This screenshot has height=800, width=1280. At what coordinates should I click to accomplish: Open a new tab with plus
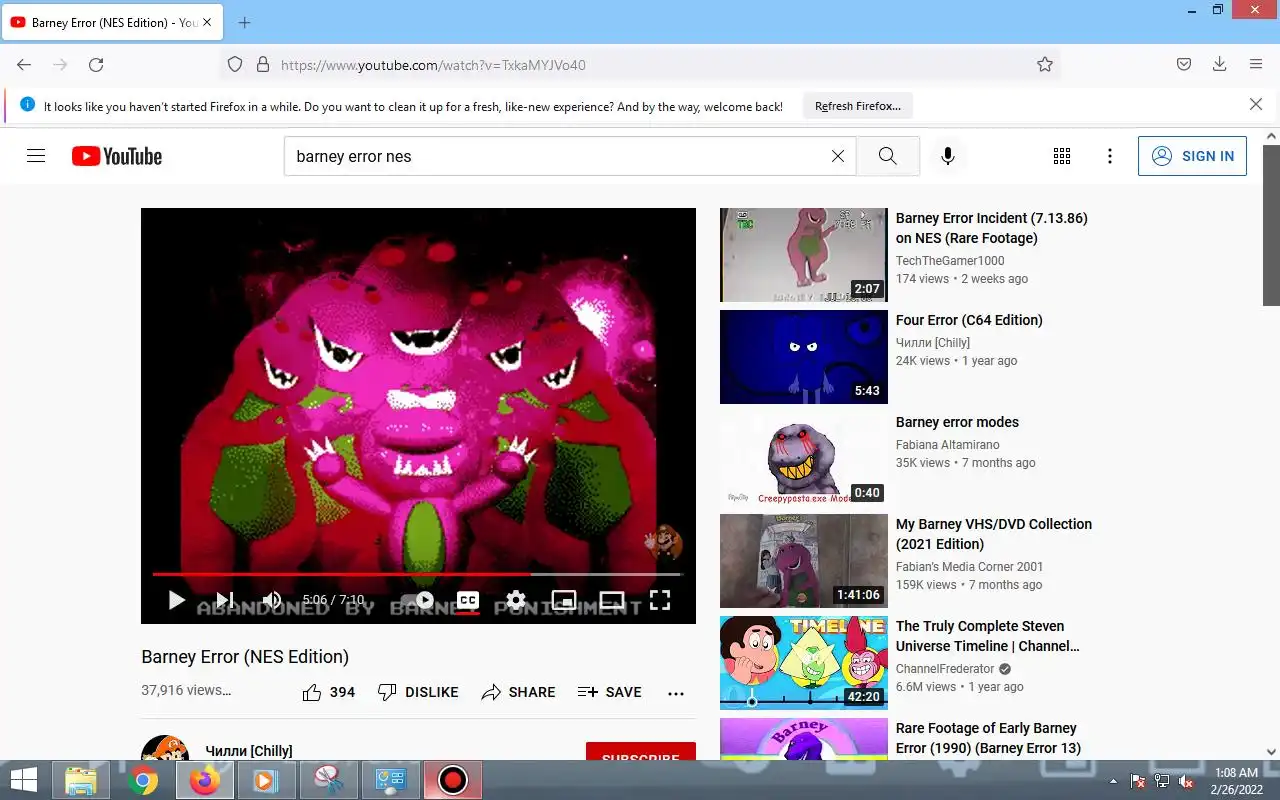[244, 22]
